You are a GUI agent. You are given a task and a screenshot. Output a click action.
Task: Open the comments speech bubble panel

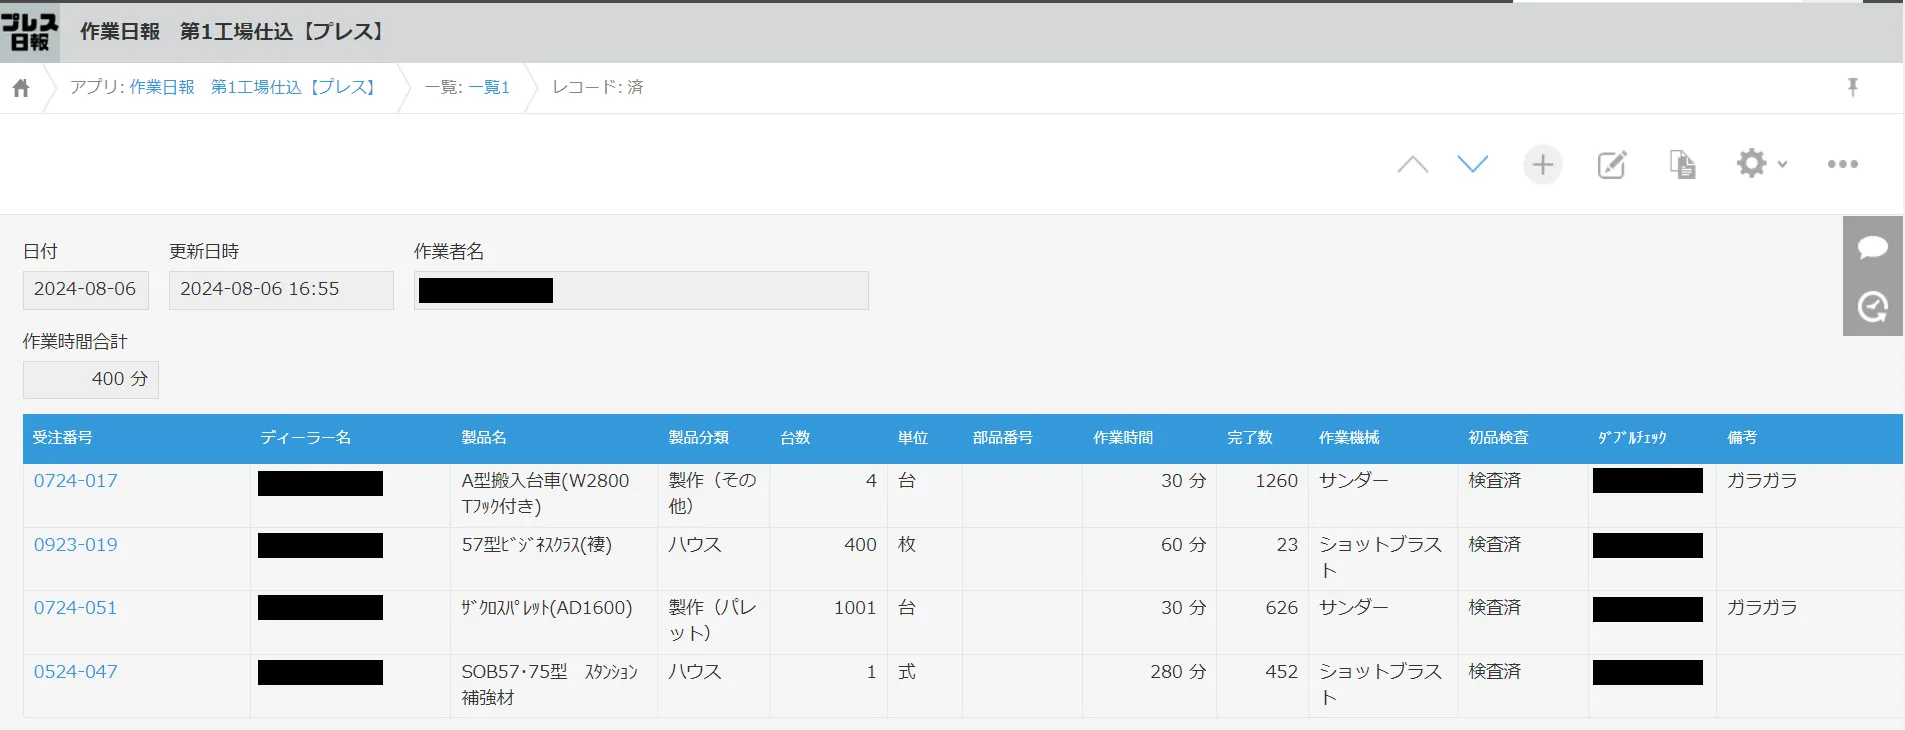pyautogui.click(x=1872, y=247)
